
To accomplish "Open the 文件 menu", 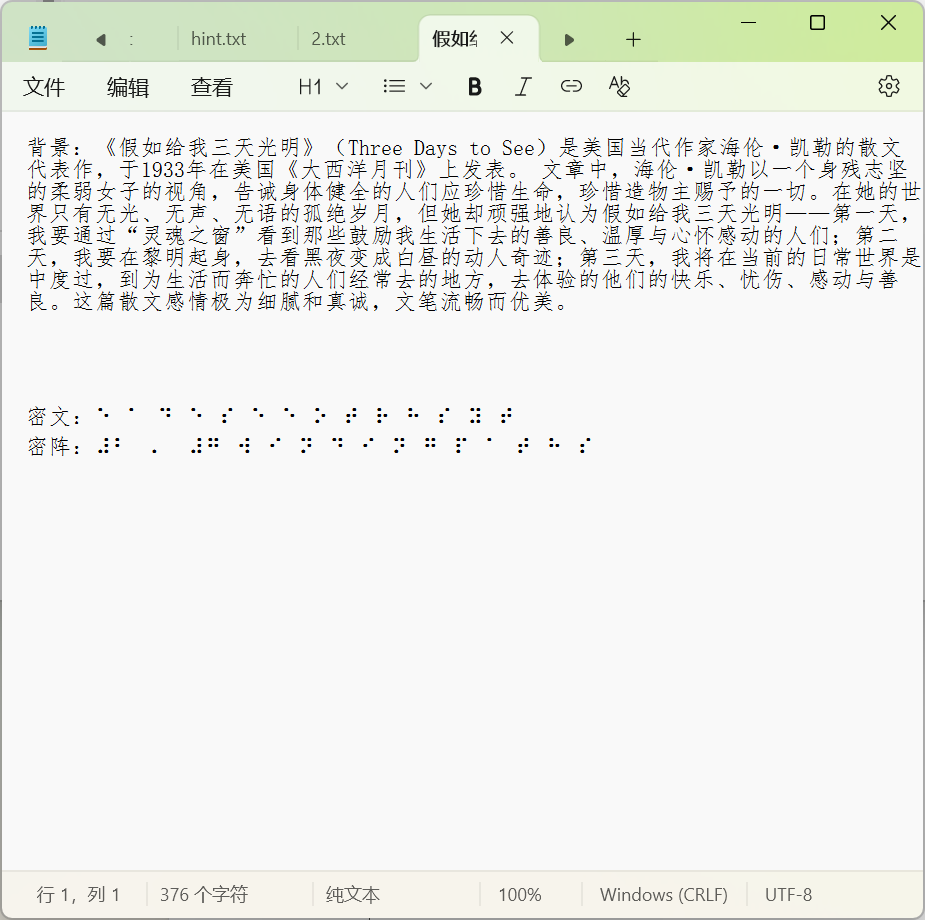I will tap(44, 88).
